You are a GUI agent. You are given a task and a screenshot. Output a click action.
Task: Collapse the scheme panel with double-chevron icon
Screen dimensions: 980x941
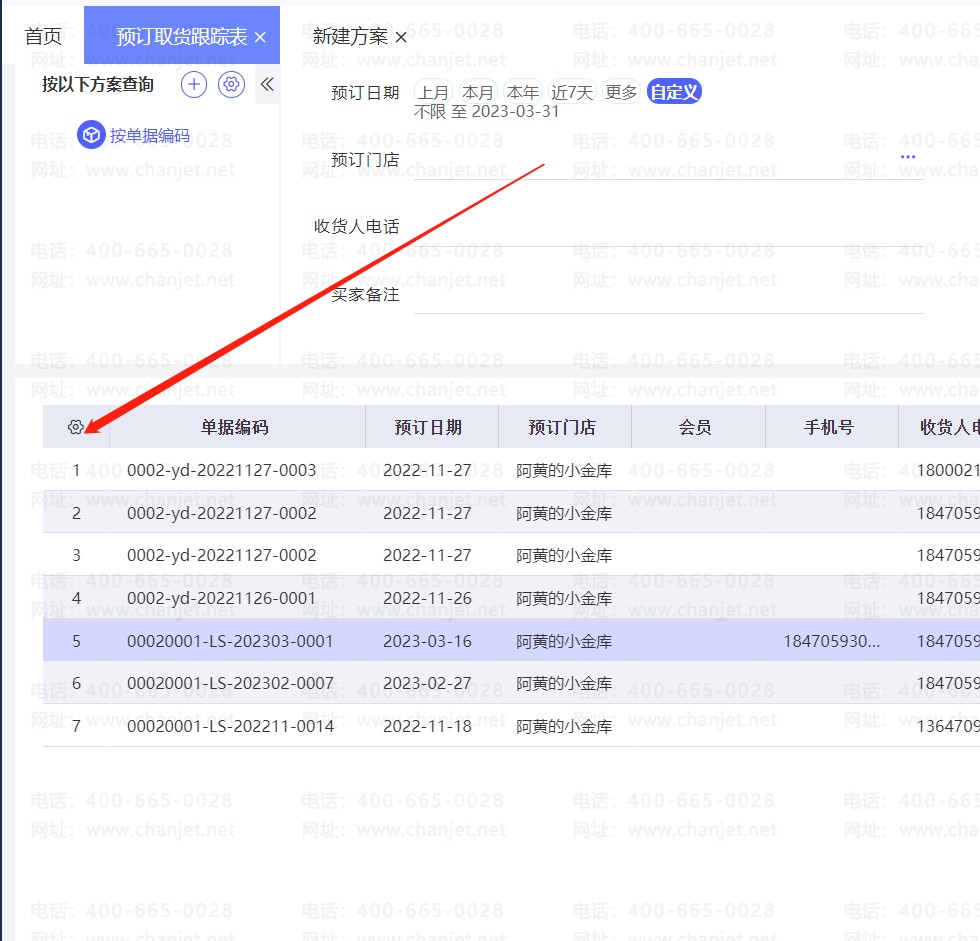click(x=268, y=84)
